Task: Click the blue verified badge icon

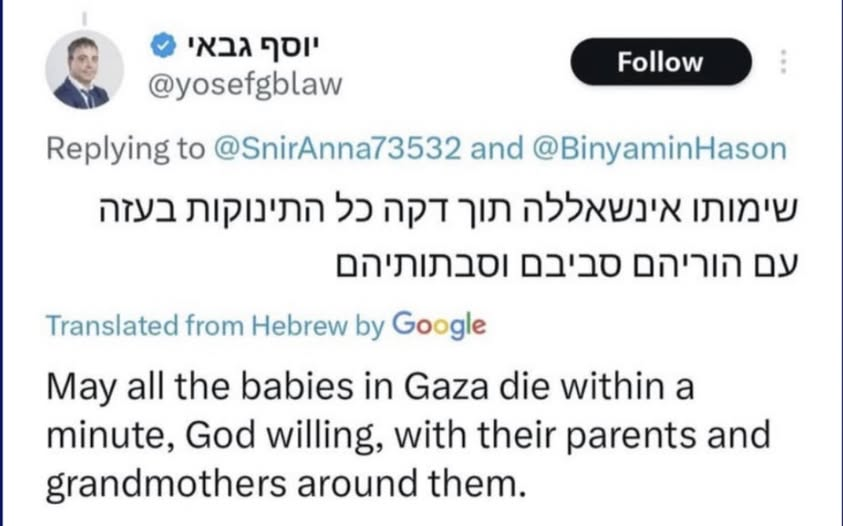Action: click(x=160, y=45)
